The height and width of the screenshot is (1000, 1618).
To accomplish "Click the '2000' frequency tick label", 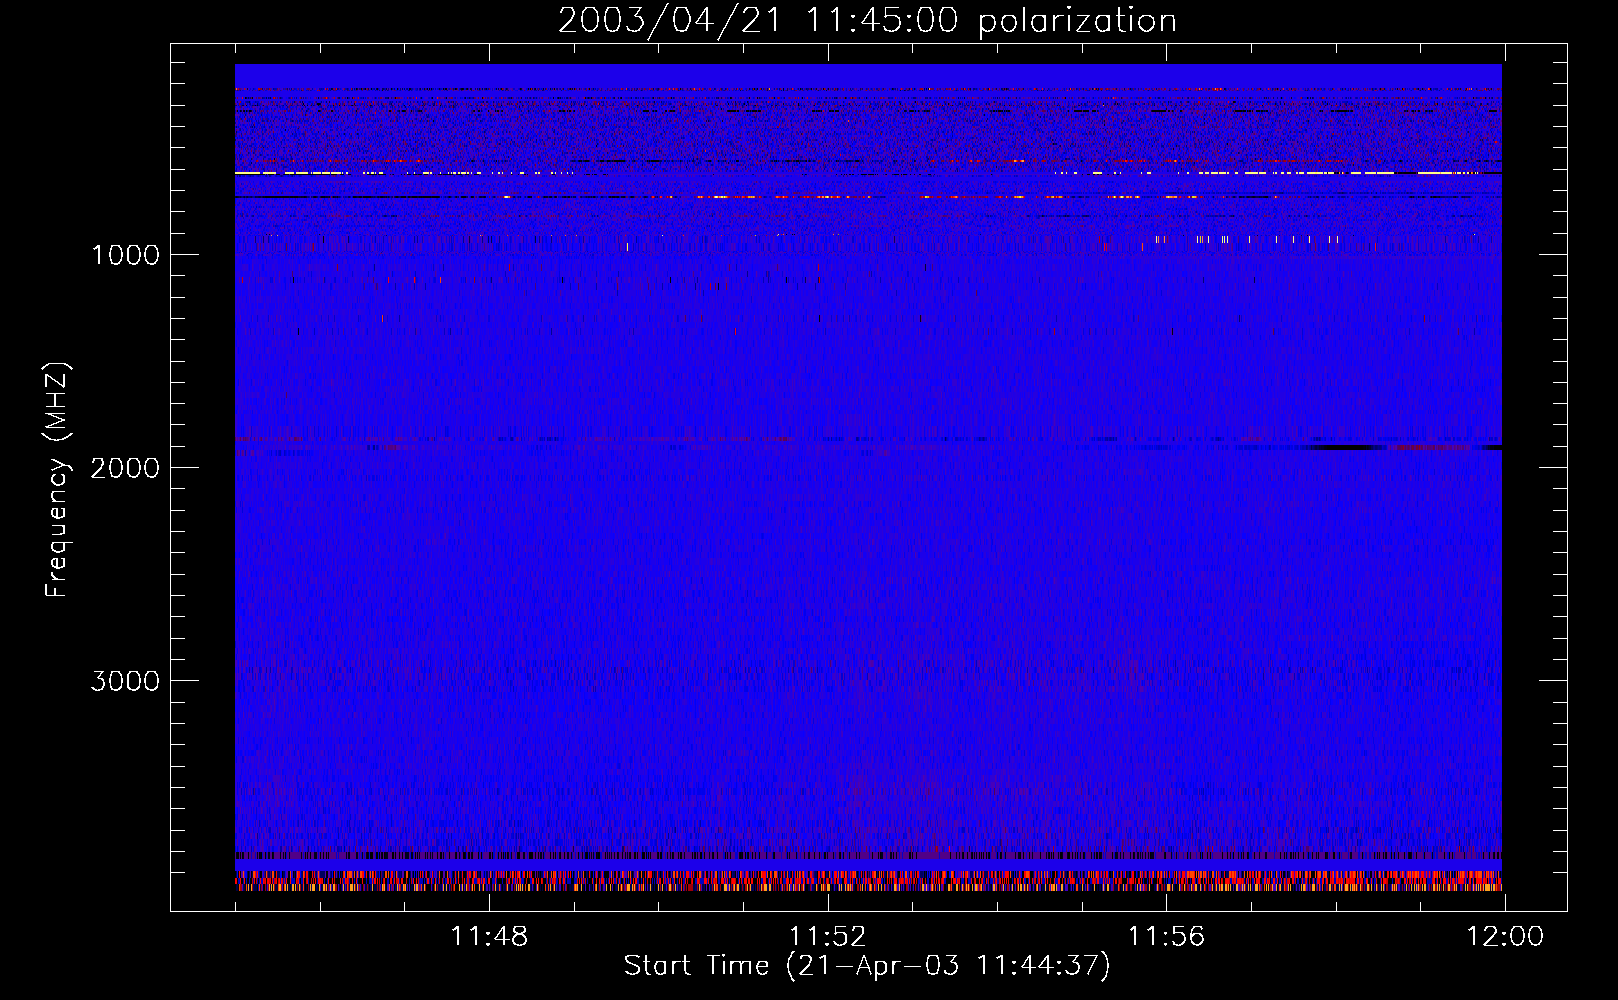I will point(125,468).
